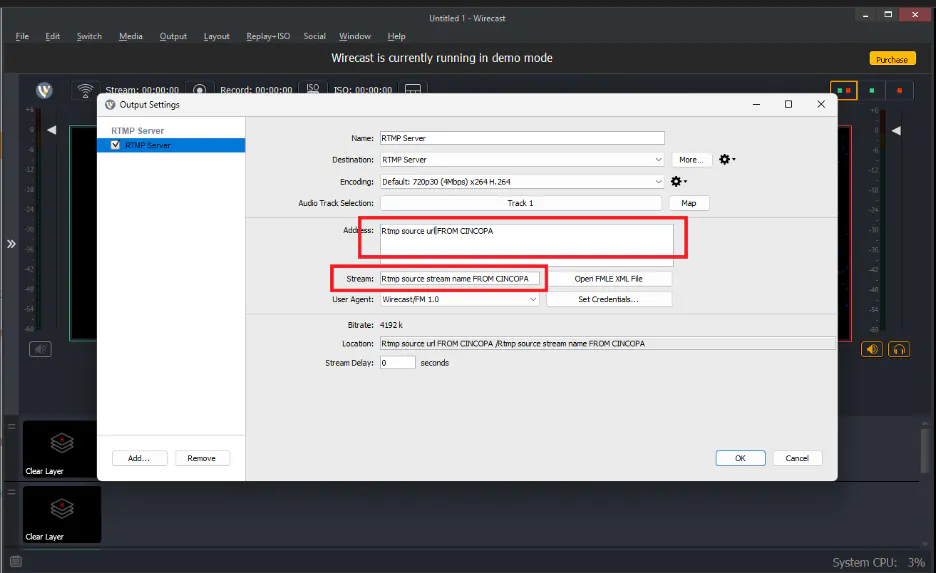Screen dimensions: 936x573
Task: Click the Location read-only field
Action: click(607, 343)
